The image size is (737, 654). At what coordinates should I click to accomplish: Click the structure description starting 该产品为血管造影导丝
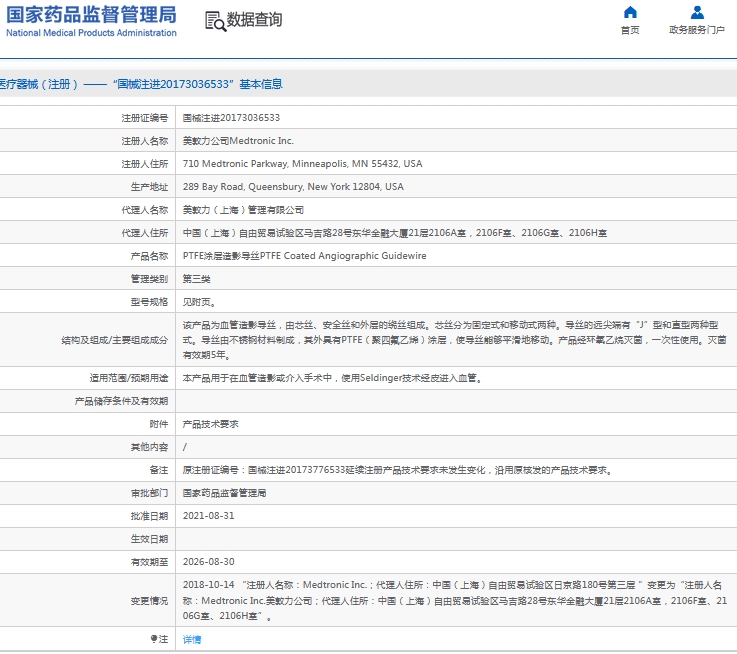point(455,339)
